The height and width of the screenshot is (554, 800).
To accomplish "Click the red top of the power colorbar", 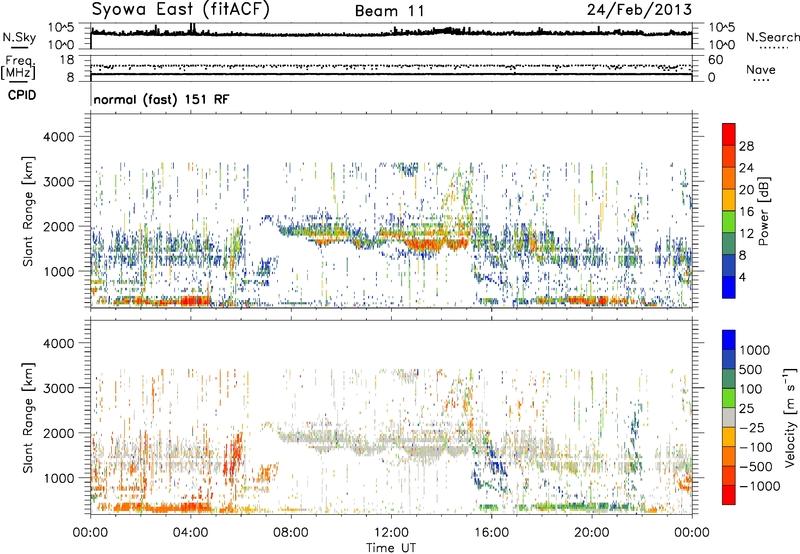I will point(729,134).
